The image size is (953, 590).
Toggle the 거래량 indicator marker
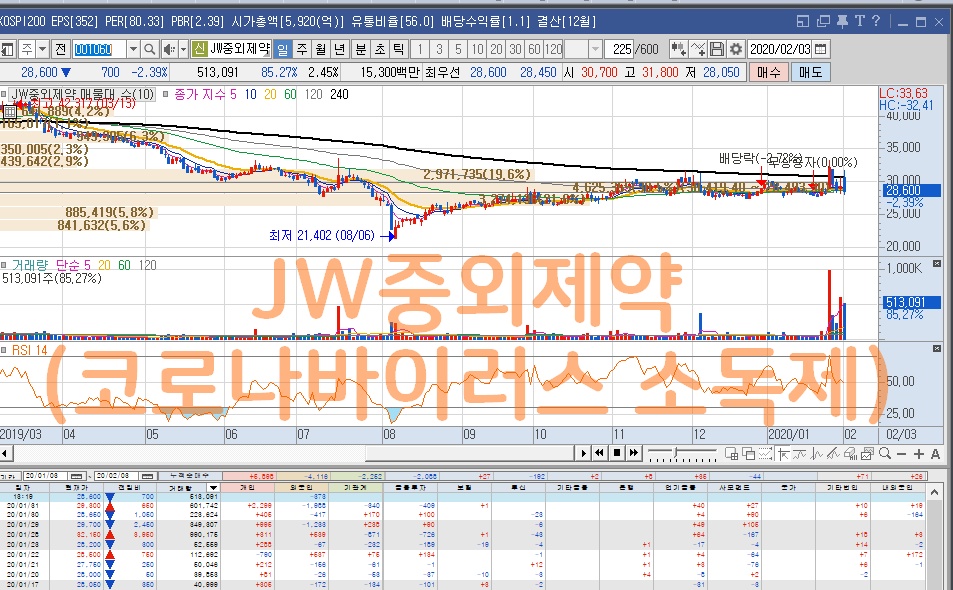click(4, 265)
